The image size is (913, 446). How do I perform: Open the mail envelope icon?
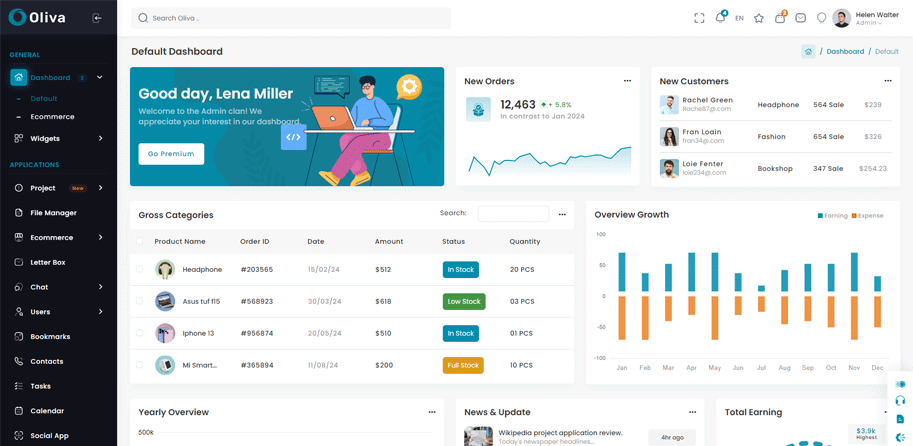[x=801, y=18]
